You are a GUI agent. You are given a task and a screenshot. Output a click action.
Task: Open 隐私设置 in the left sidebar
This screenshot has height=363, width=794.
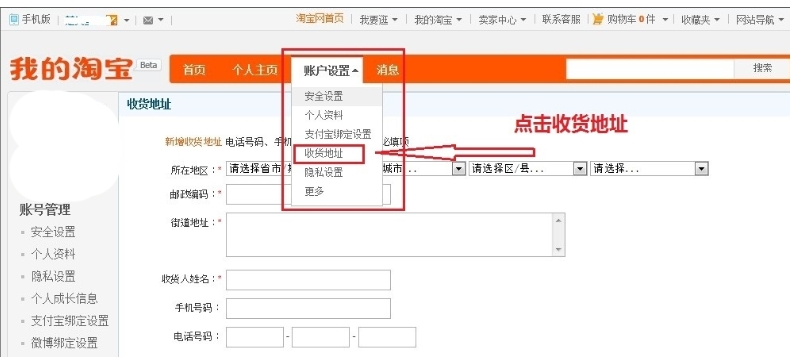coord(53,276)
